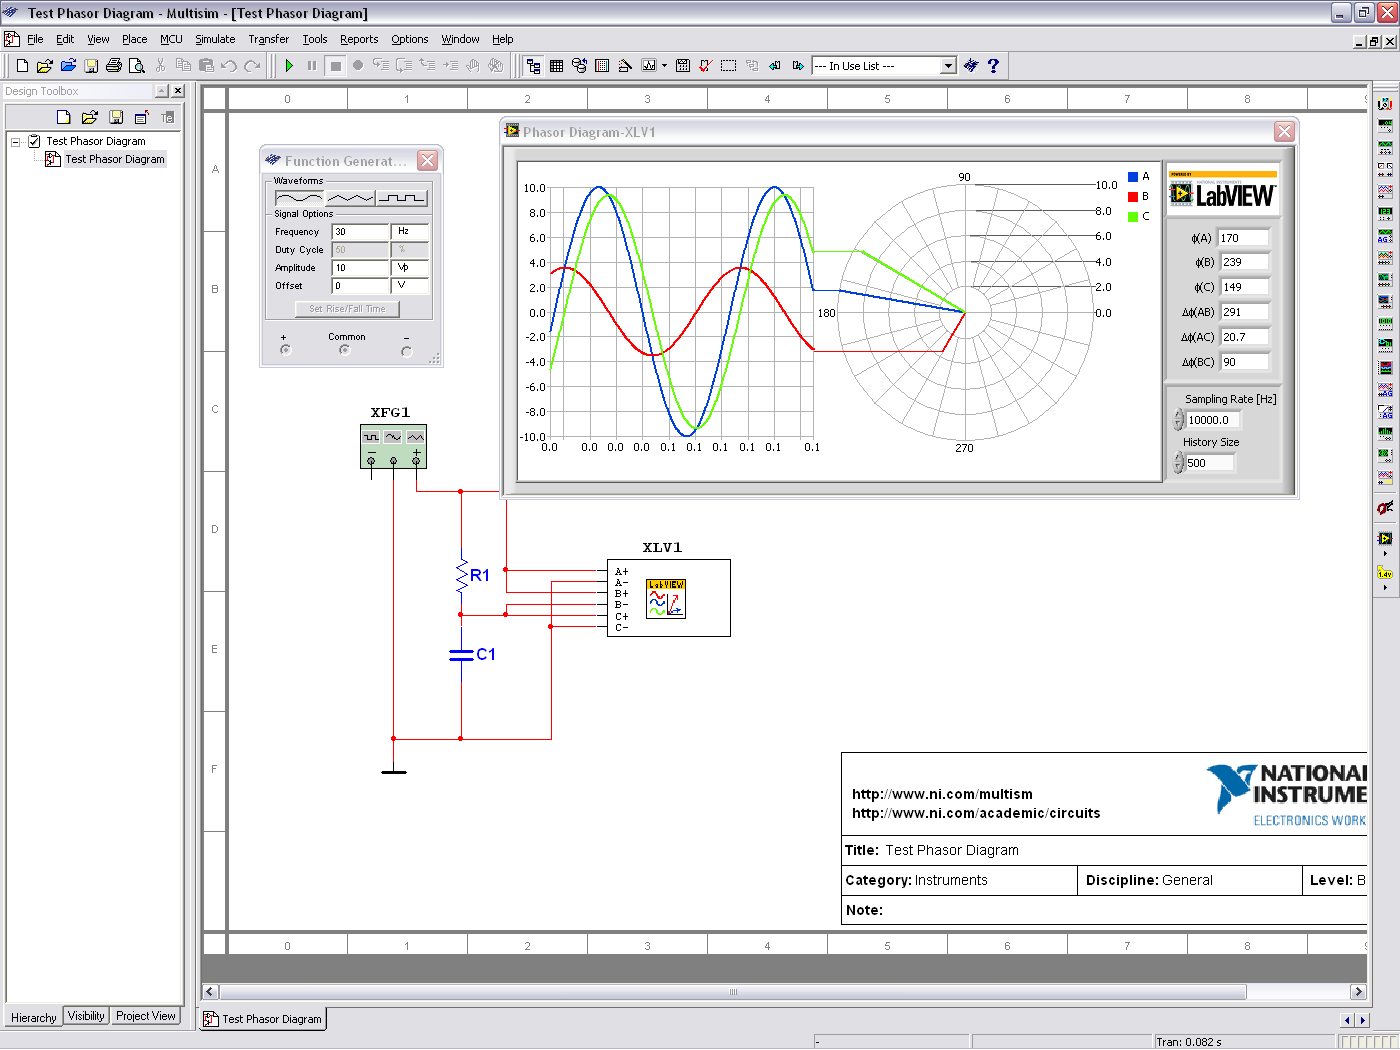Switch to the Visibility tab
This screenshot has width=1400, height=1050.
[85, 1016]
